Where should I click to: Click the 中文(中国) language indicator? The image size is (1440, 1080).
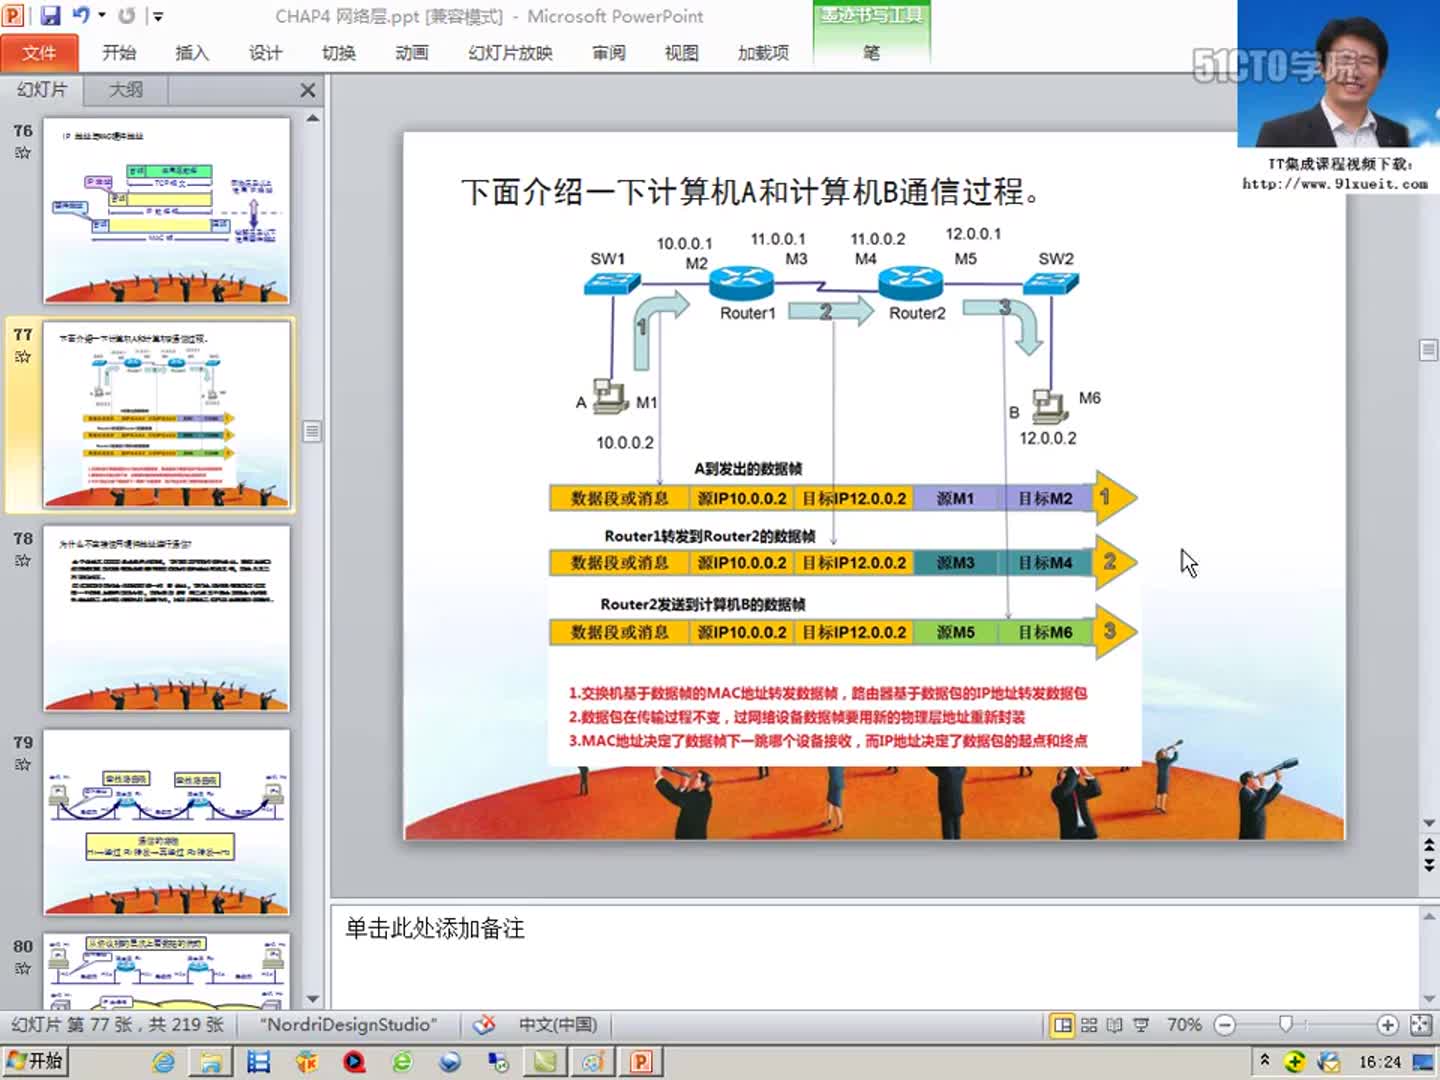(557, 1025)
